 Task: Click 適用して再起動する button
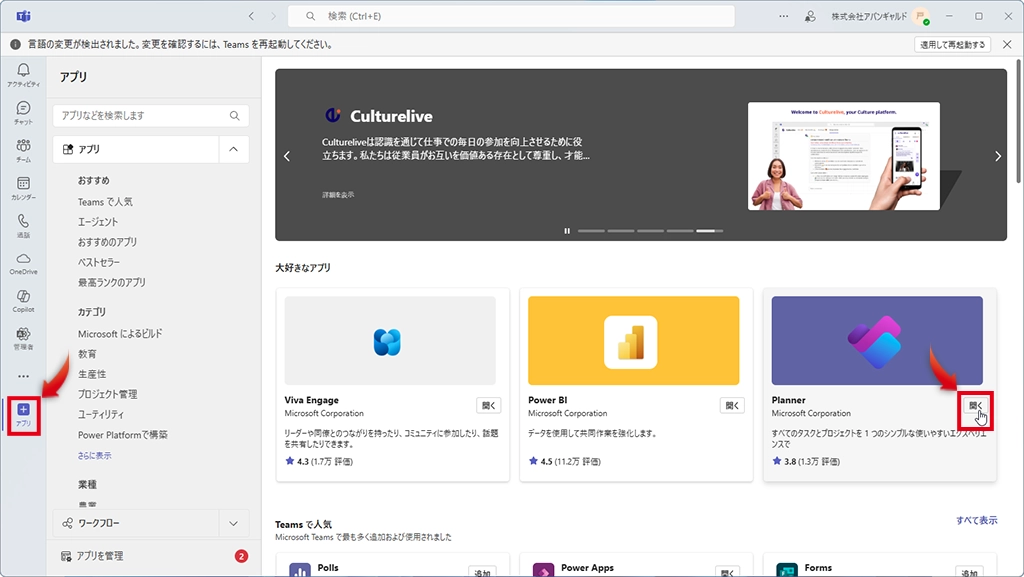click(x=952, y=44)
